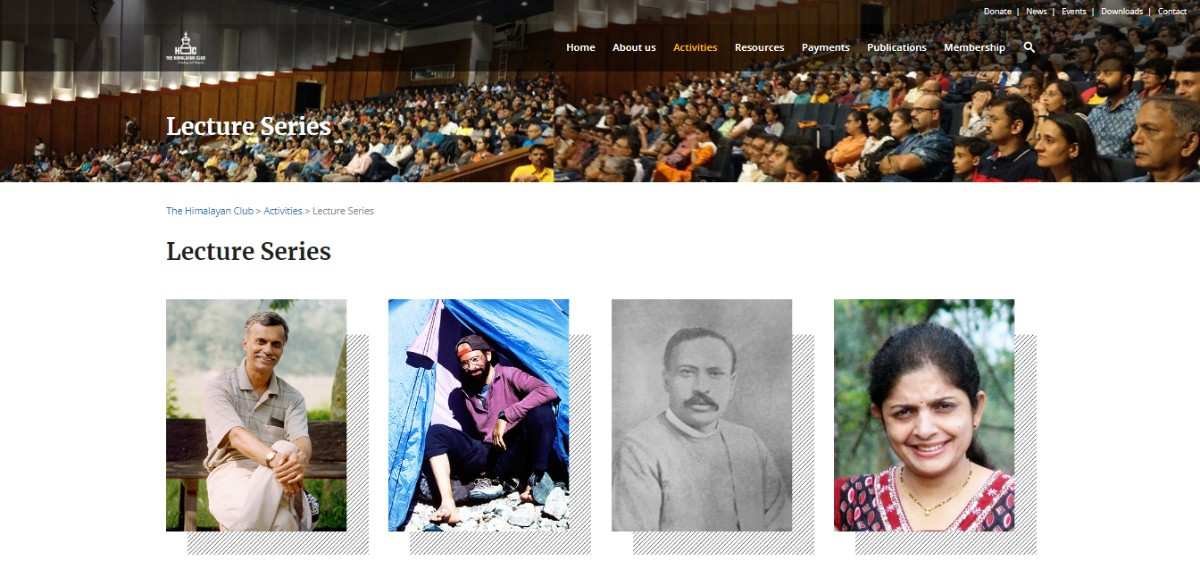Follow The Himalayan Club breadcrumb link
The width and height of the screenshot is (1200, 569).
click(210, 211)
